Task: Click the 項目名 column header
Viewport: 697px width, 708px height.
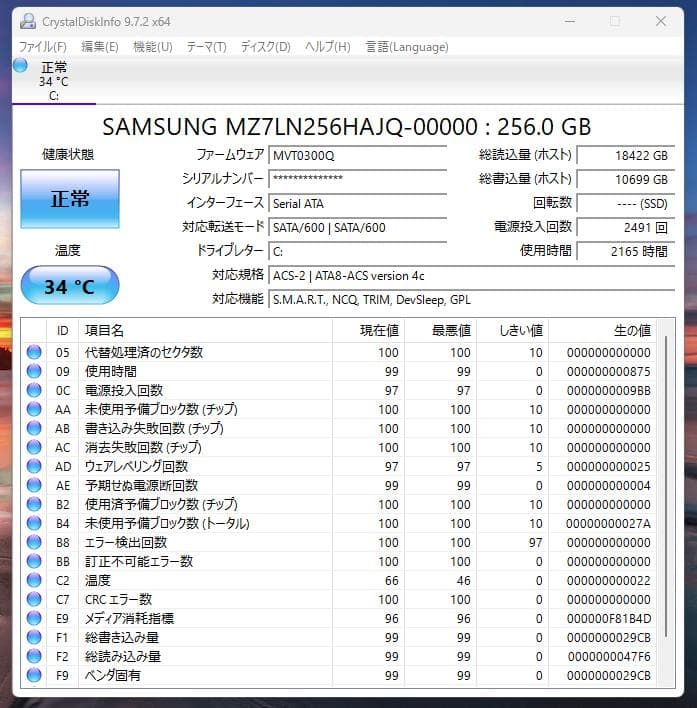Action: tap(205, 331)
